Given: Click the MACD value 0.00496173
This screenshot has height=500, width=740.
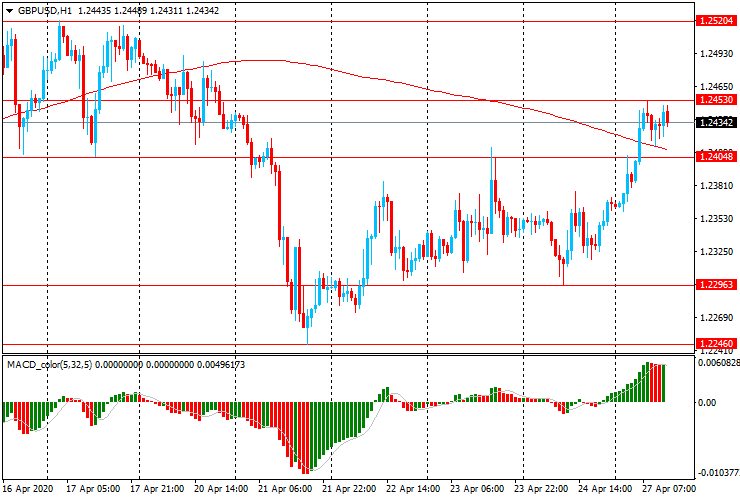Looking at the screenshot, I should [x=220, y=364].
